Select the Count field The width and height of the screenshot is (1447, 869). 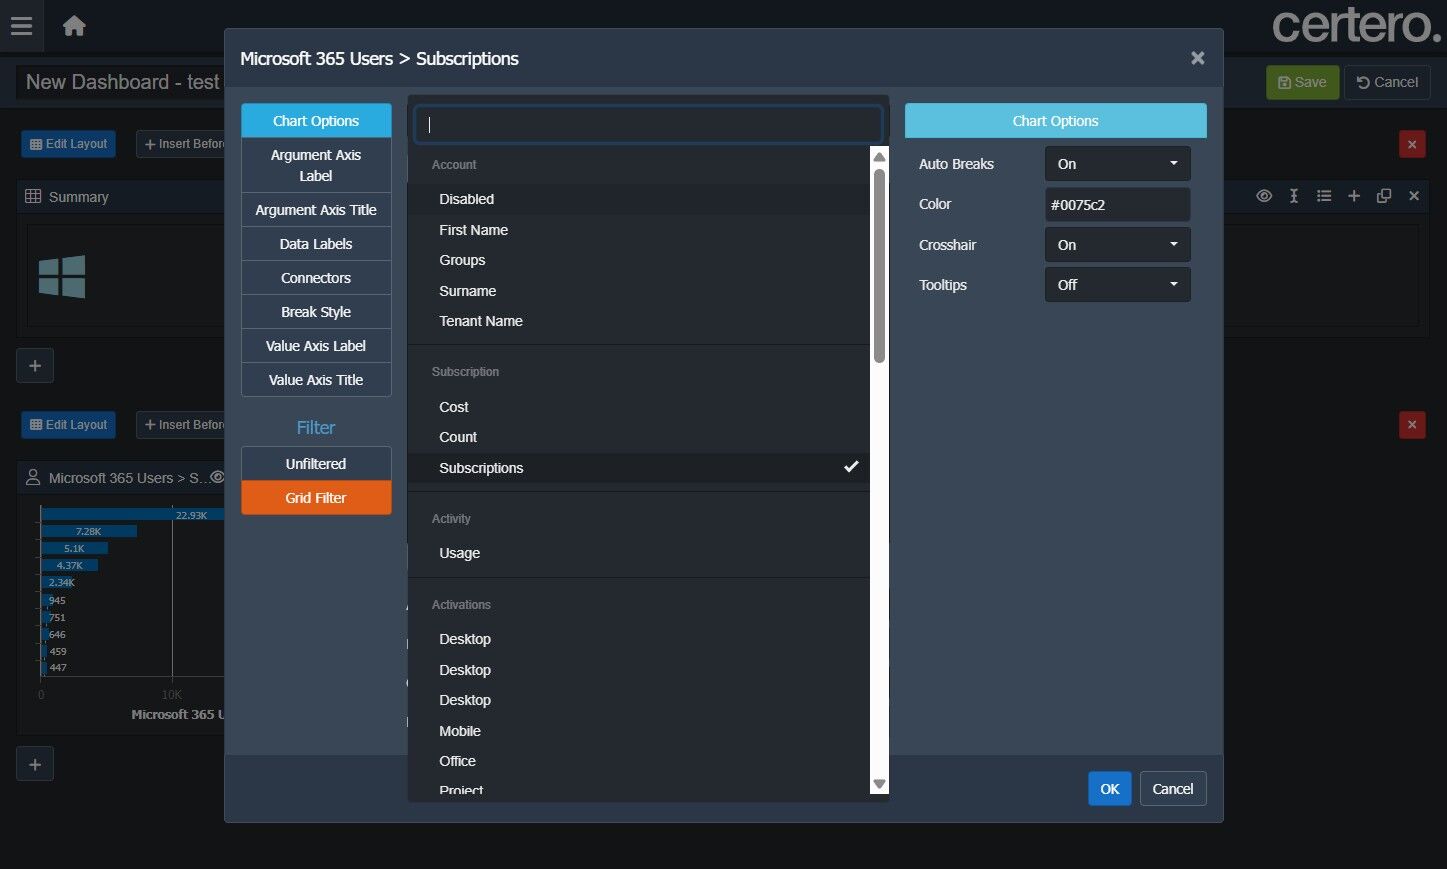pyautogui.click(x=638, y=437)
